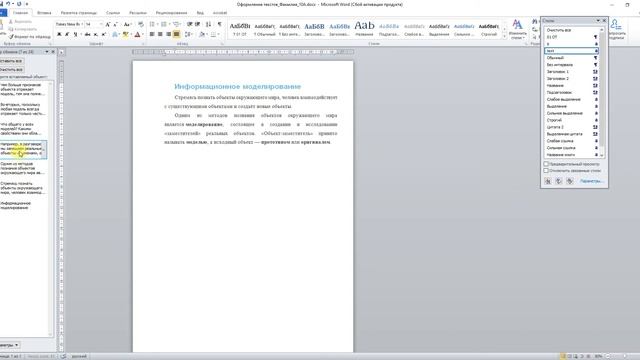Apply strikethrough formatting
Image resolution: width=640 pixels, height=360 pixels.
tap(87, 34)
